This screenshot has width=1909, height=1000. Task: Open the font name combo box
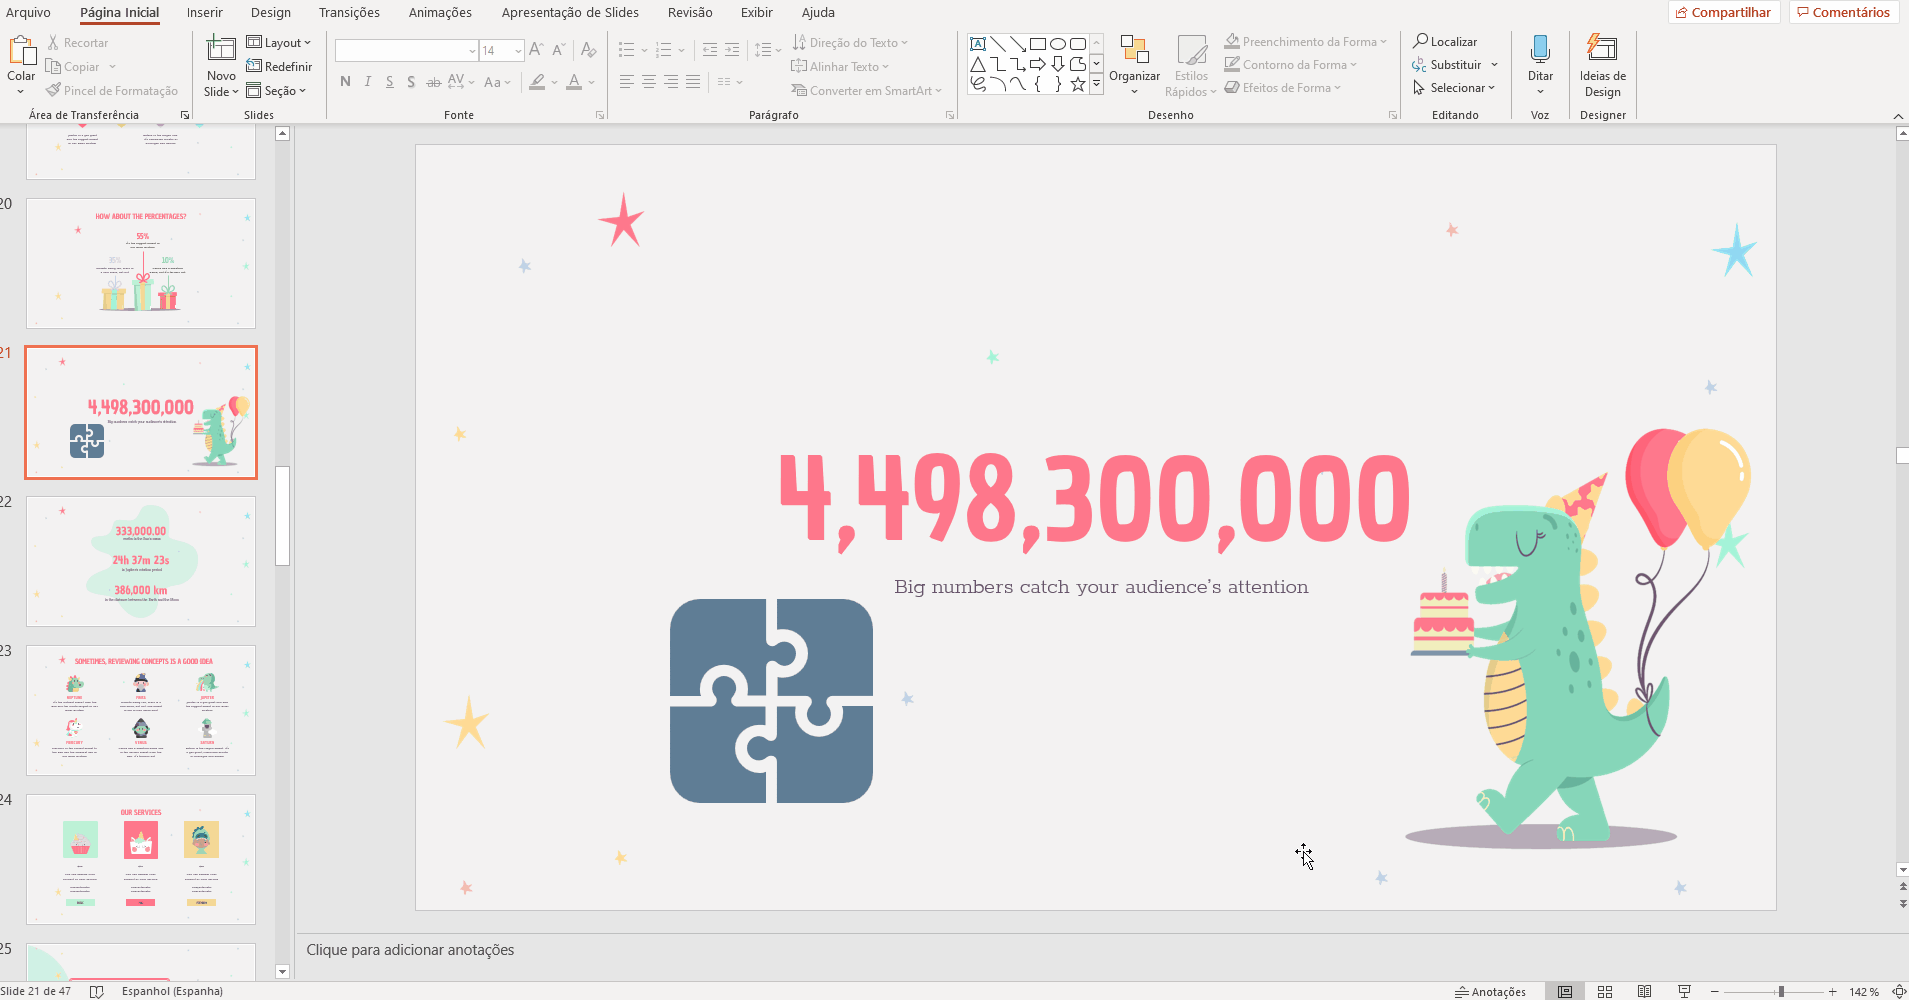(406, 50)
